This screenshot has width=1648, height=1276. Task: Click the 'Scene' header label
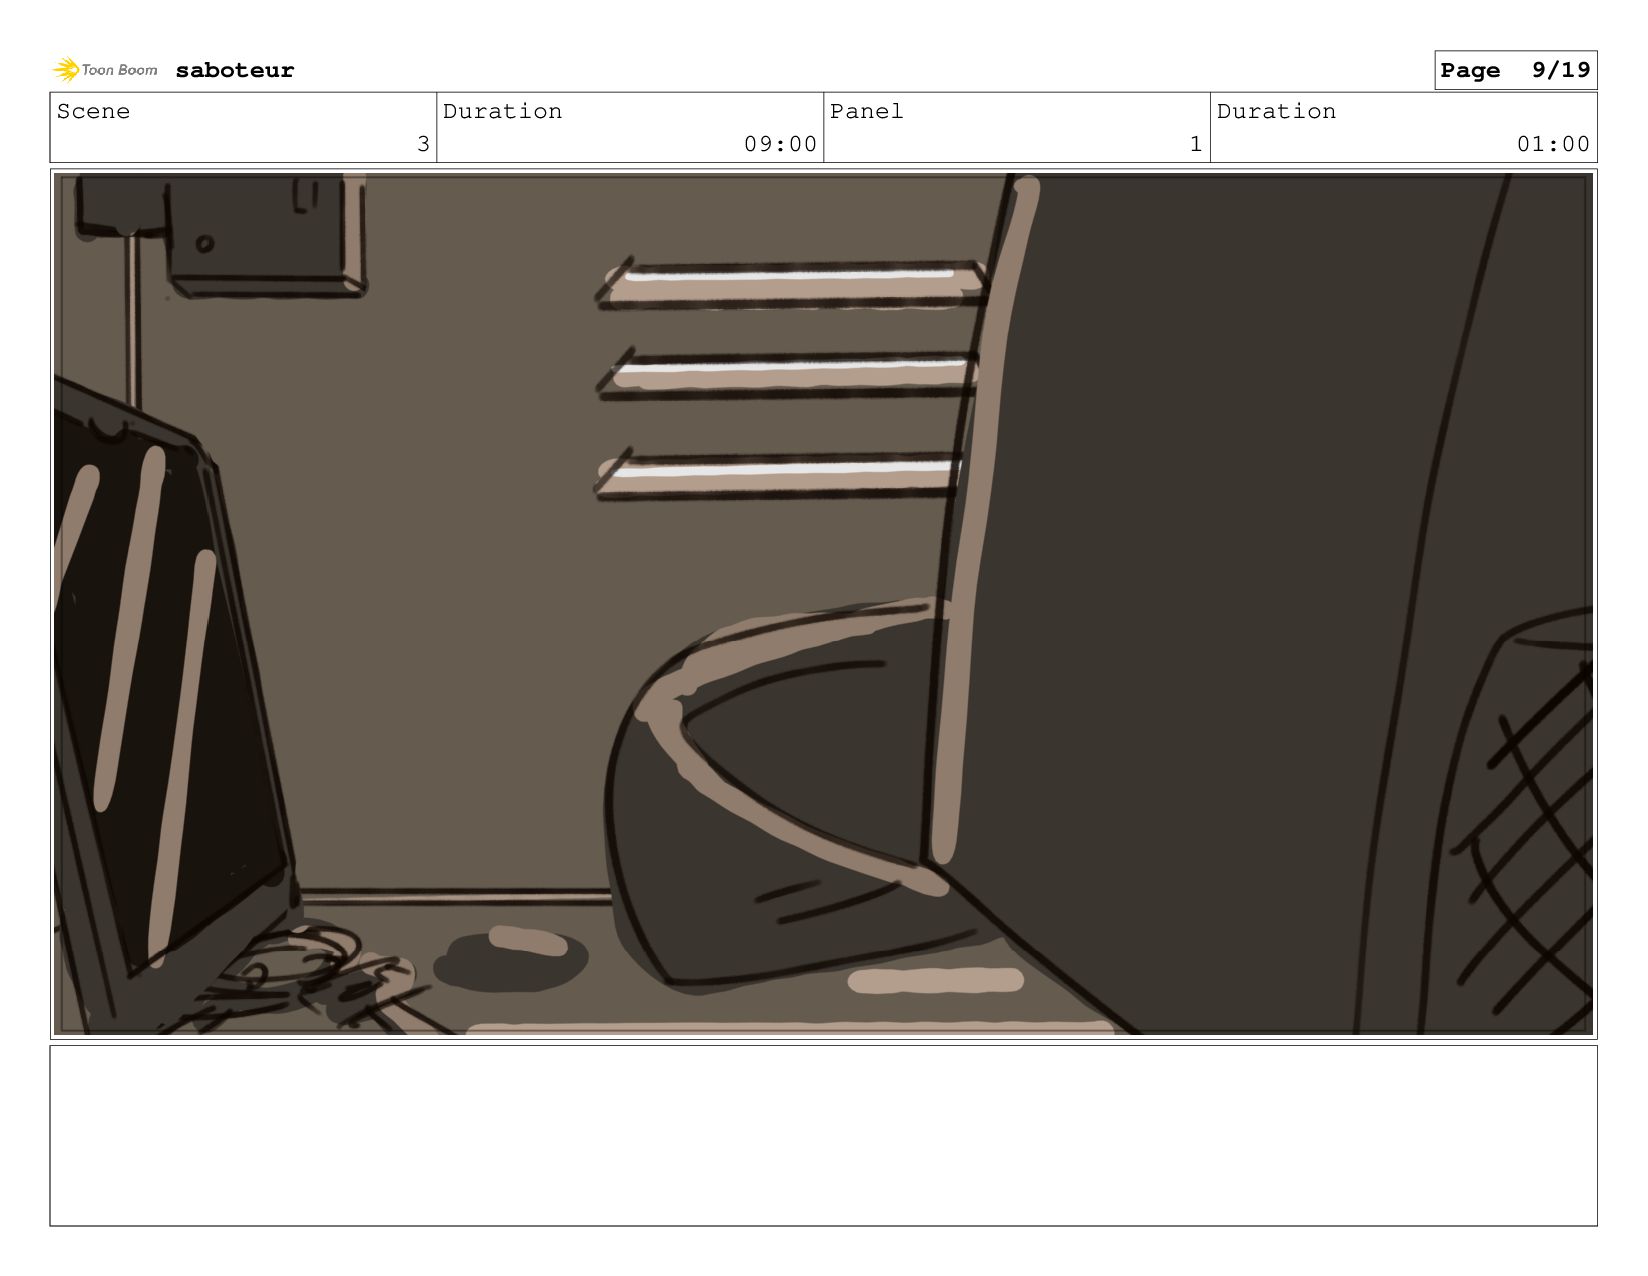click(x=93, y=111)
